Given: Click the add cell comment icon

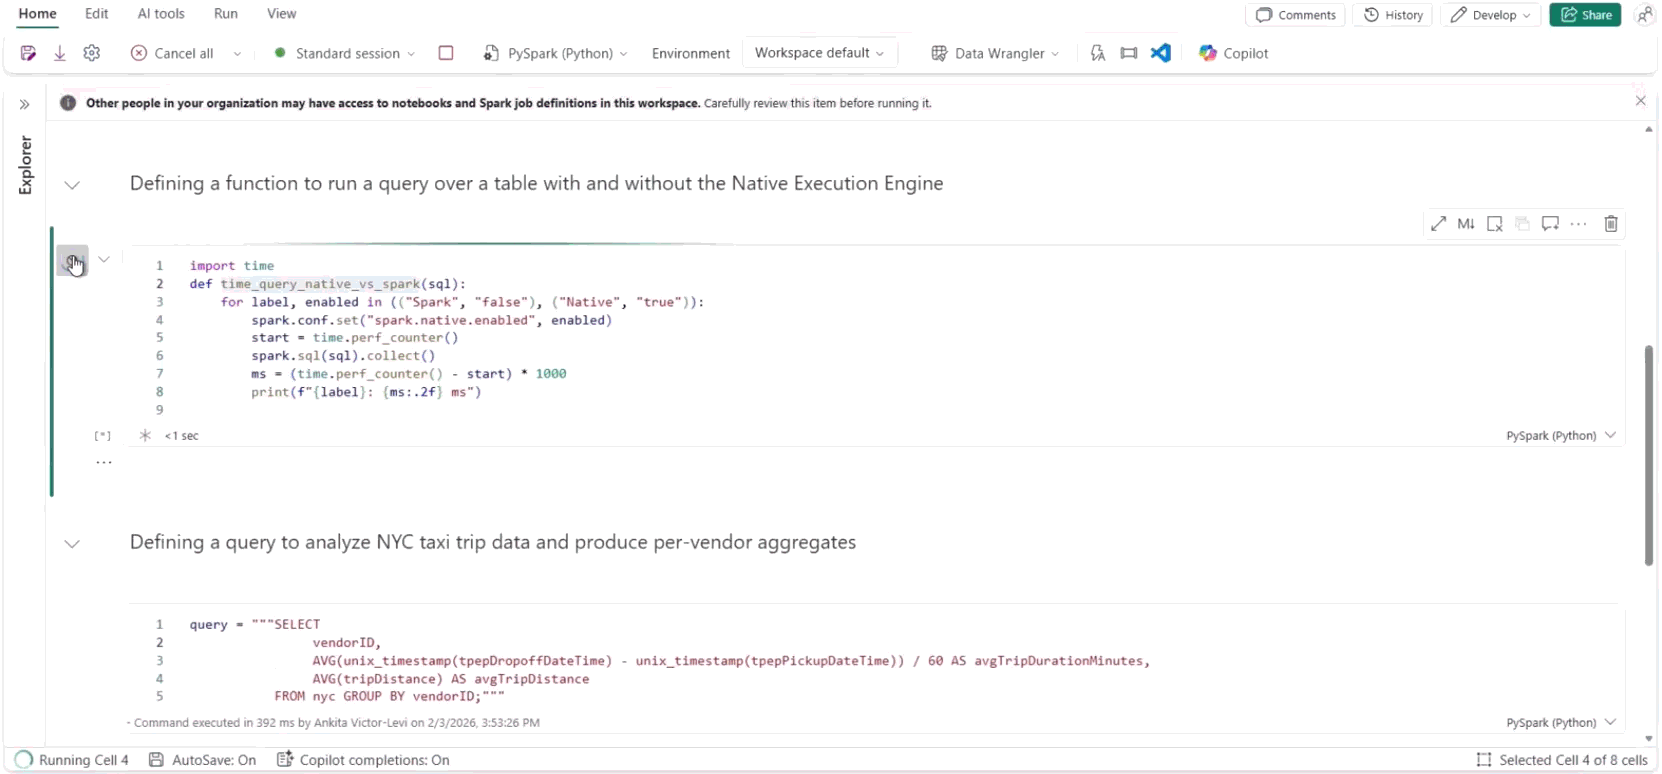Looking at the screenshot, I should coord(1550,224).
